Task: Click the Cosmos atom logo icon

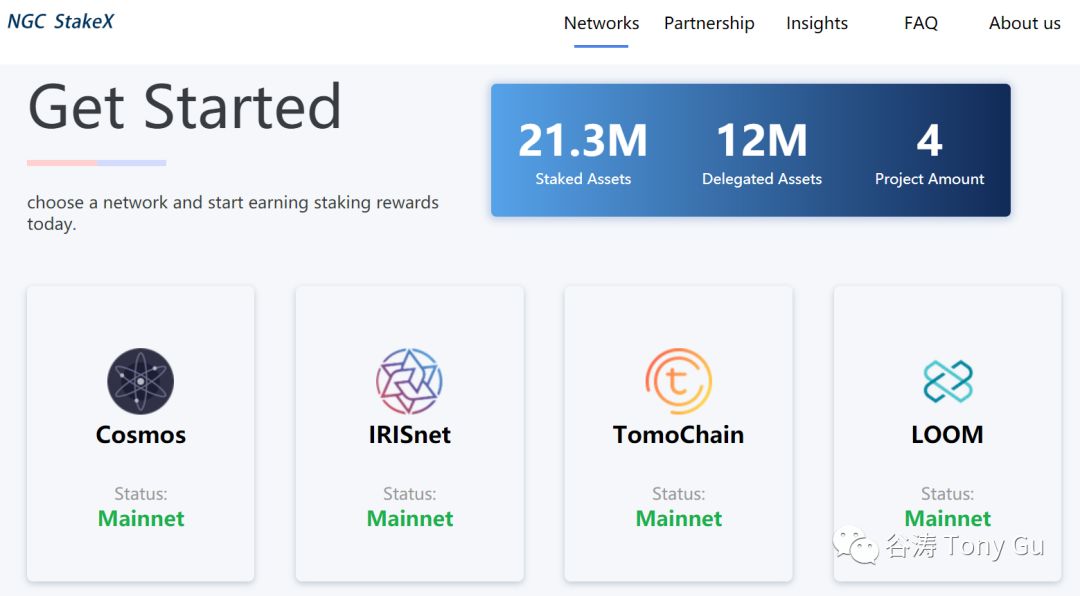Action: (x=141, y=381)
